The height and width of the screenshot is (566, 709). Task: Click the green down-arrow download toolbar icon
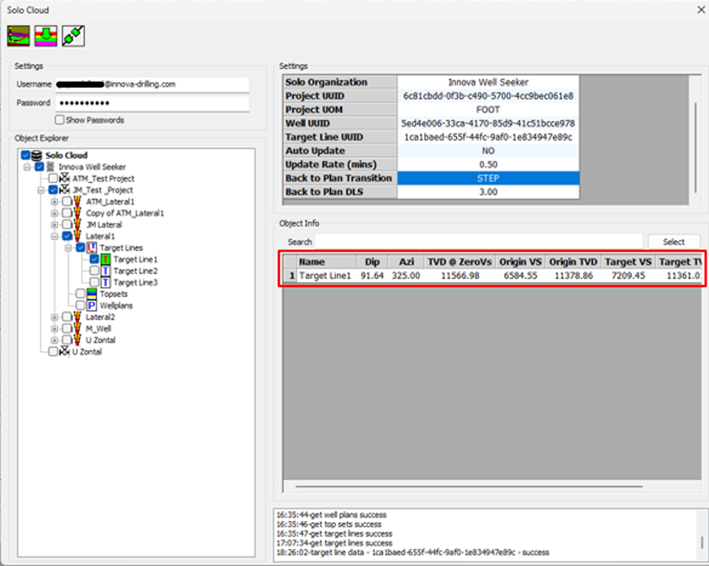click(45, 35)
